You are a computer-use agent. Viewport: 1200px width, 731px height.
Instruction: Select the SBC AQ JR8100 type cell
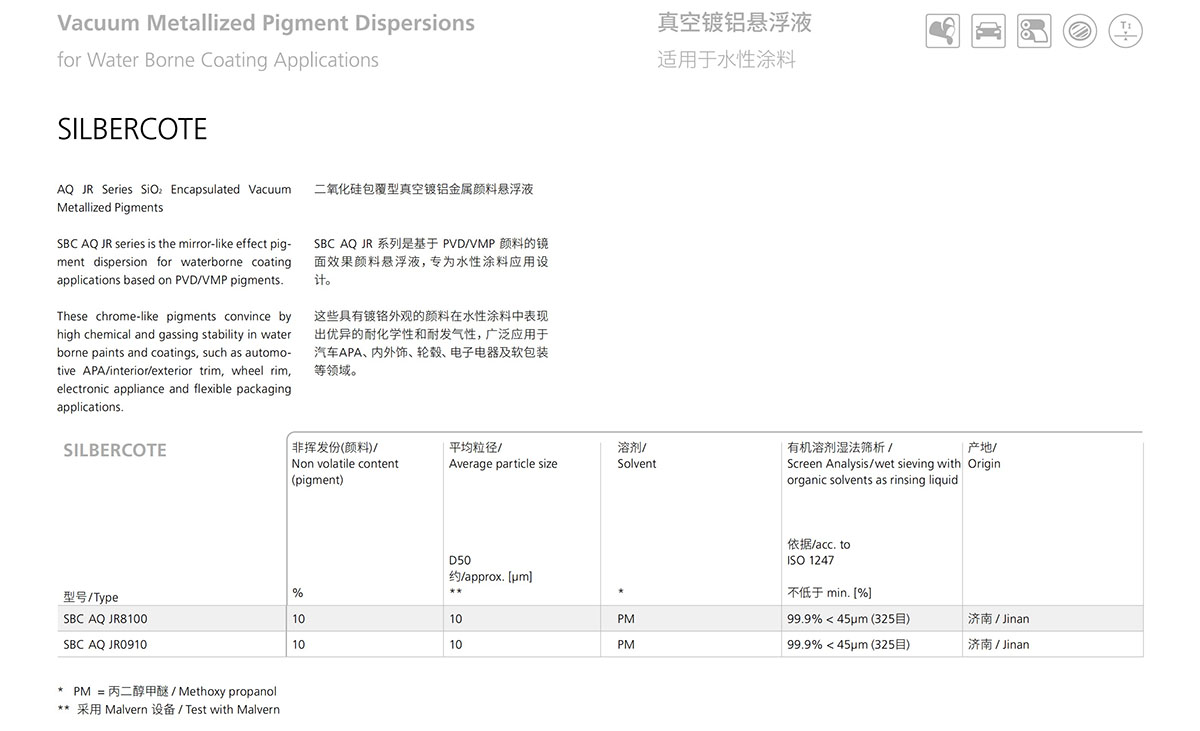(x=105, y=619)
